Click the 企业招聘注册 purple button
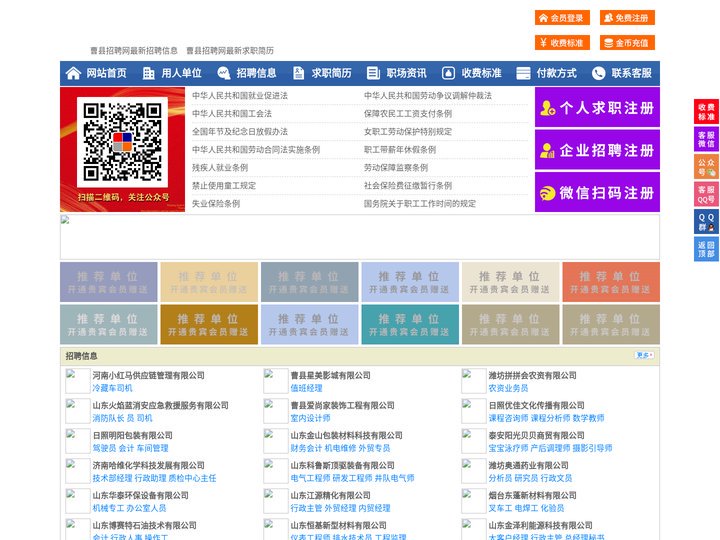Screen dimensions: 720x540 [x=597, y=150]
